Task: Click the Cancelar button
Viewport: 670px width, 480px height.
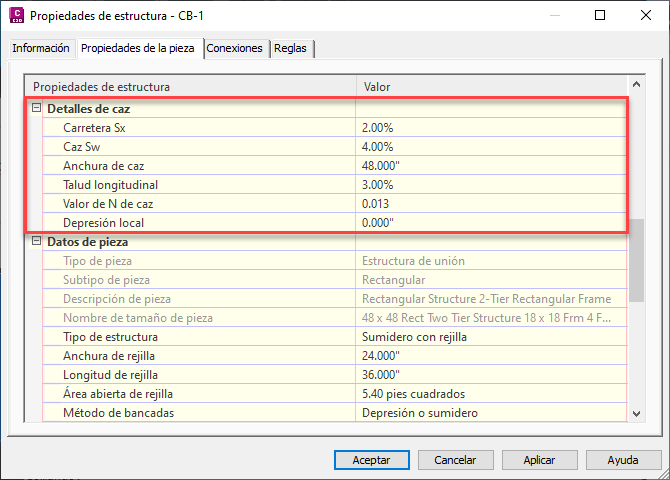Action: [x=455, y=460]
